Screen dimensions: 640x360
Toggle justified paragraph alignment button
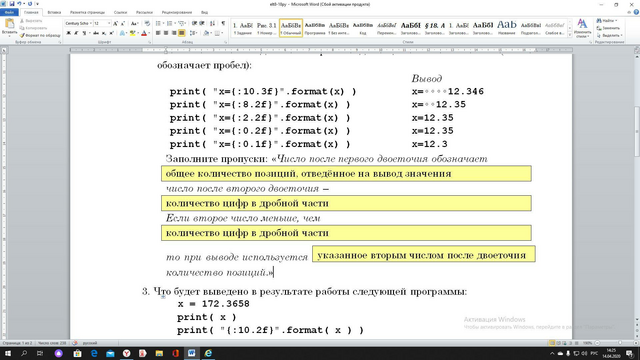pyautogui.click(x=182, y=33)
